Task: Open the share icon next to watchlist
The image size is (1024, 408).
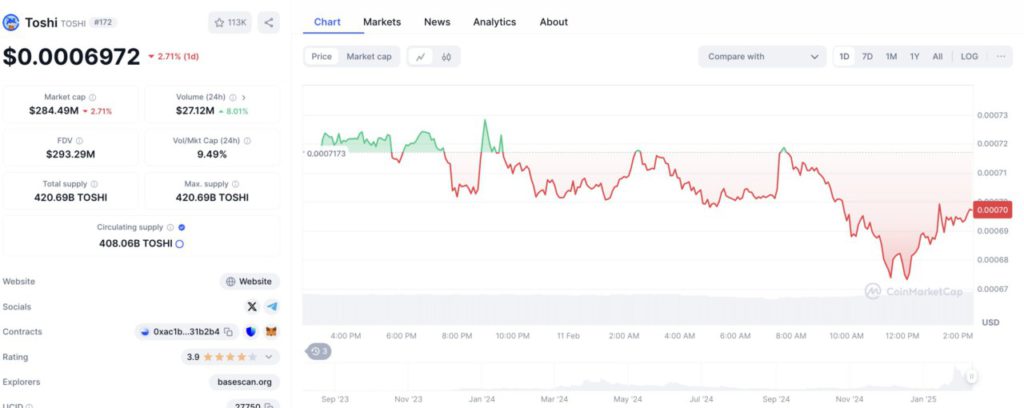Action: (x=270, y=22)
